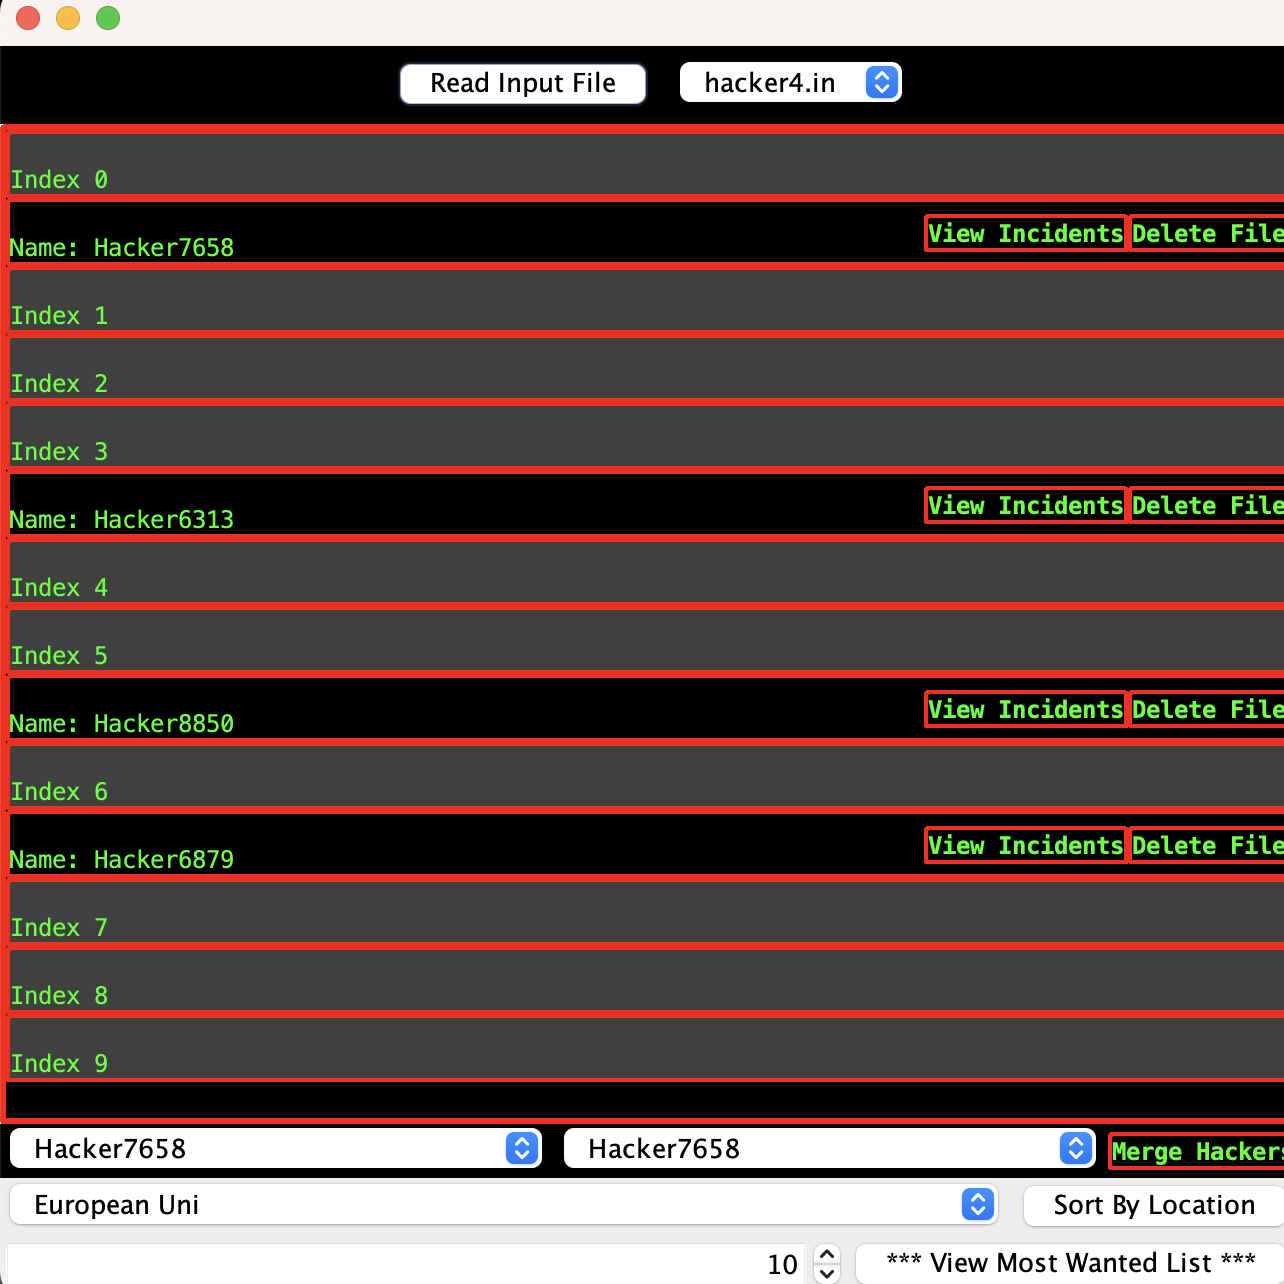This screenshot has height=1284, width=1284.
Task: Open the first Hacker7658 merge dropdown
Action: (276, 1148)
